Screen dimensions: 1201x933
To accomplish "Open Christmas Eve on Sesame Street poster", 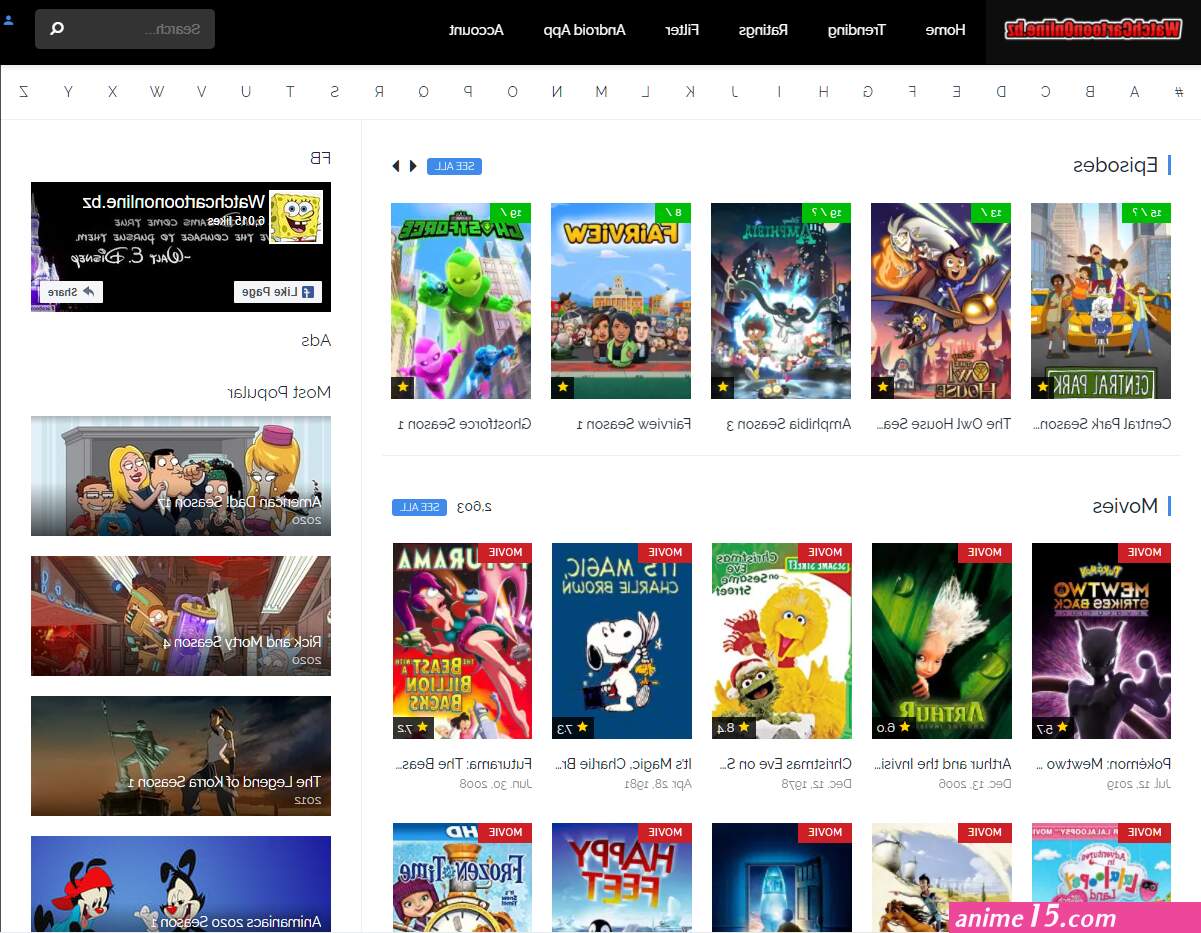I will tap(782, 641).
